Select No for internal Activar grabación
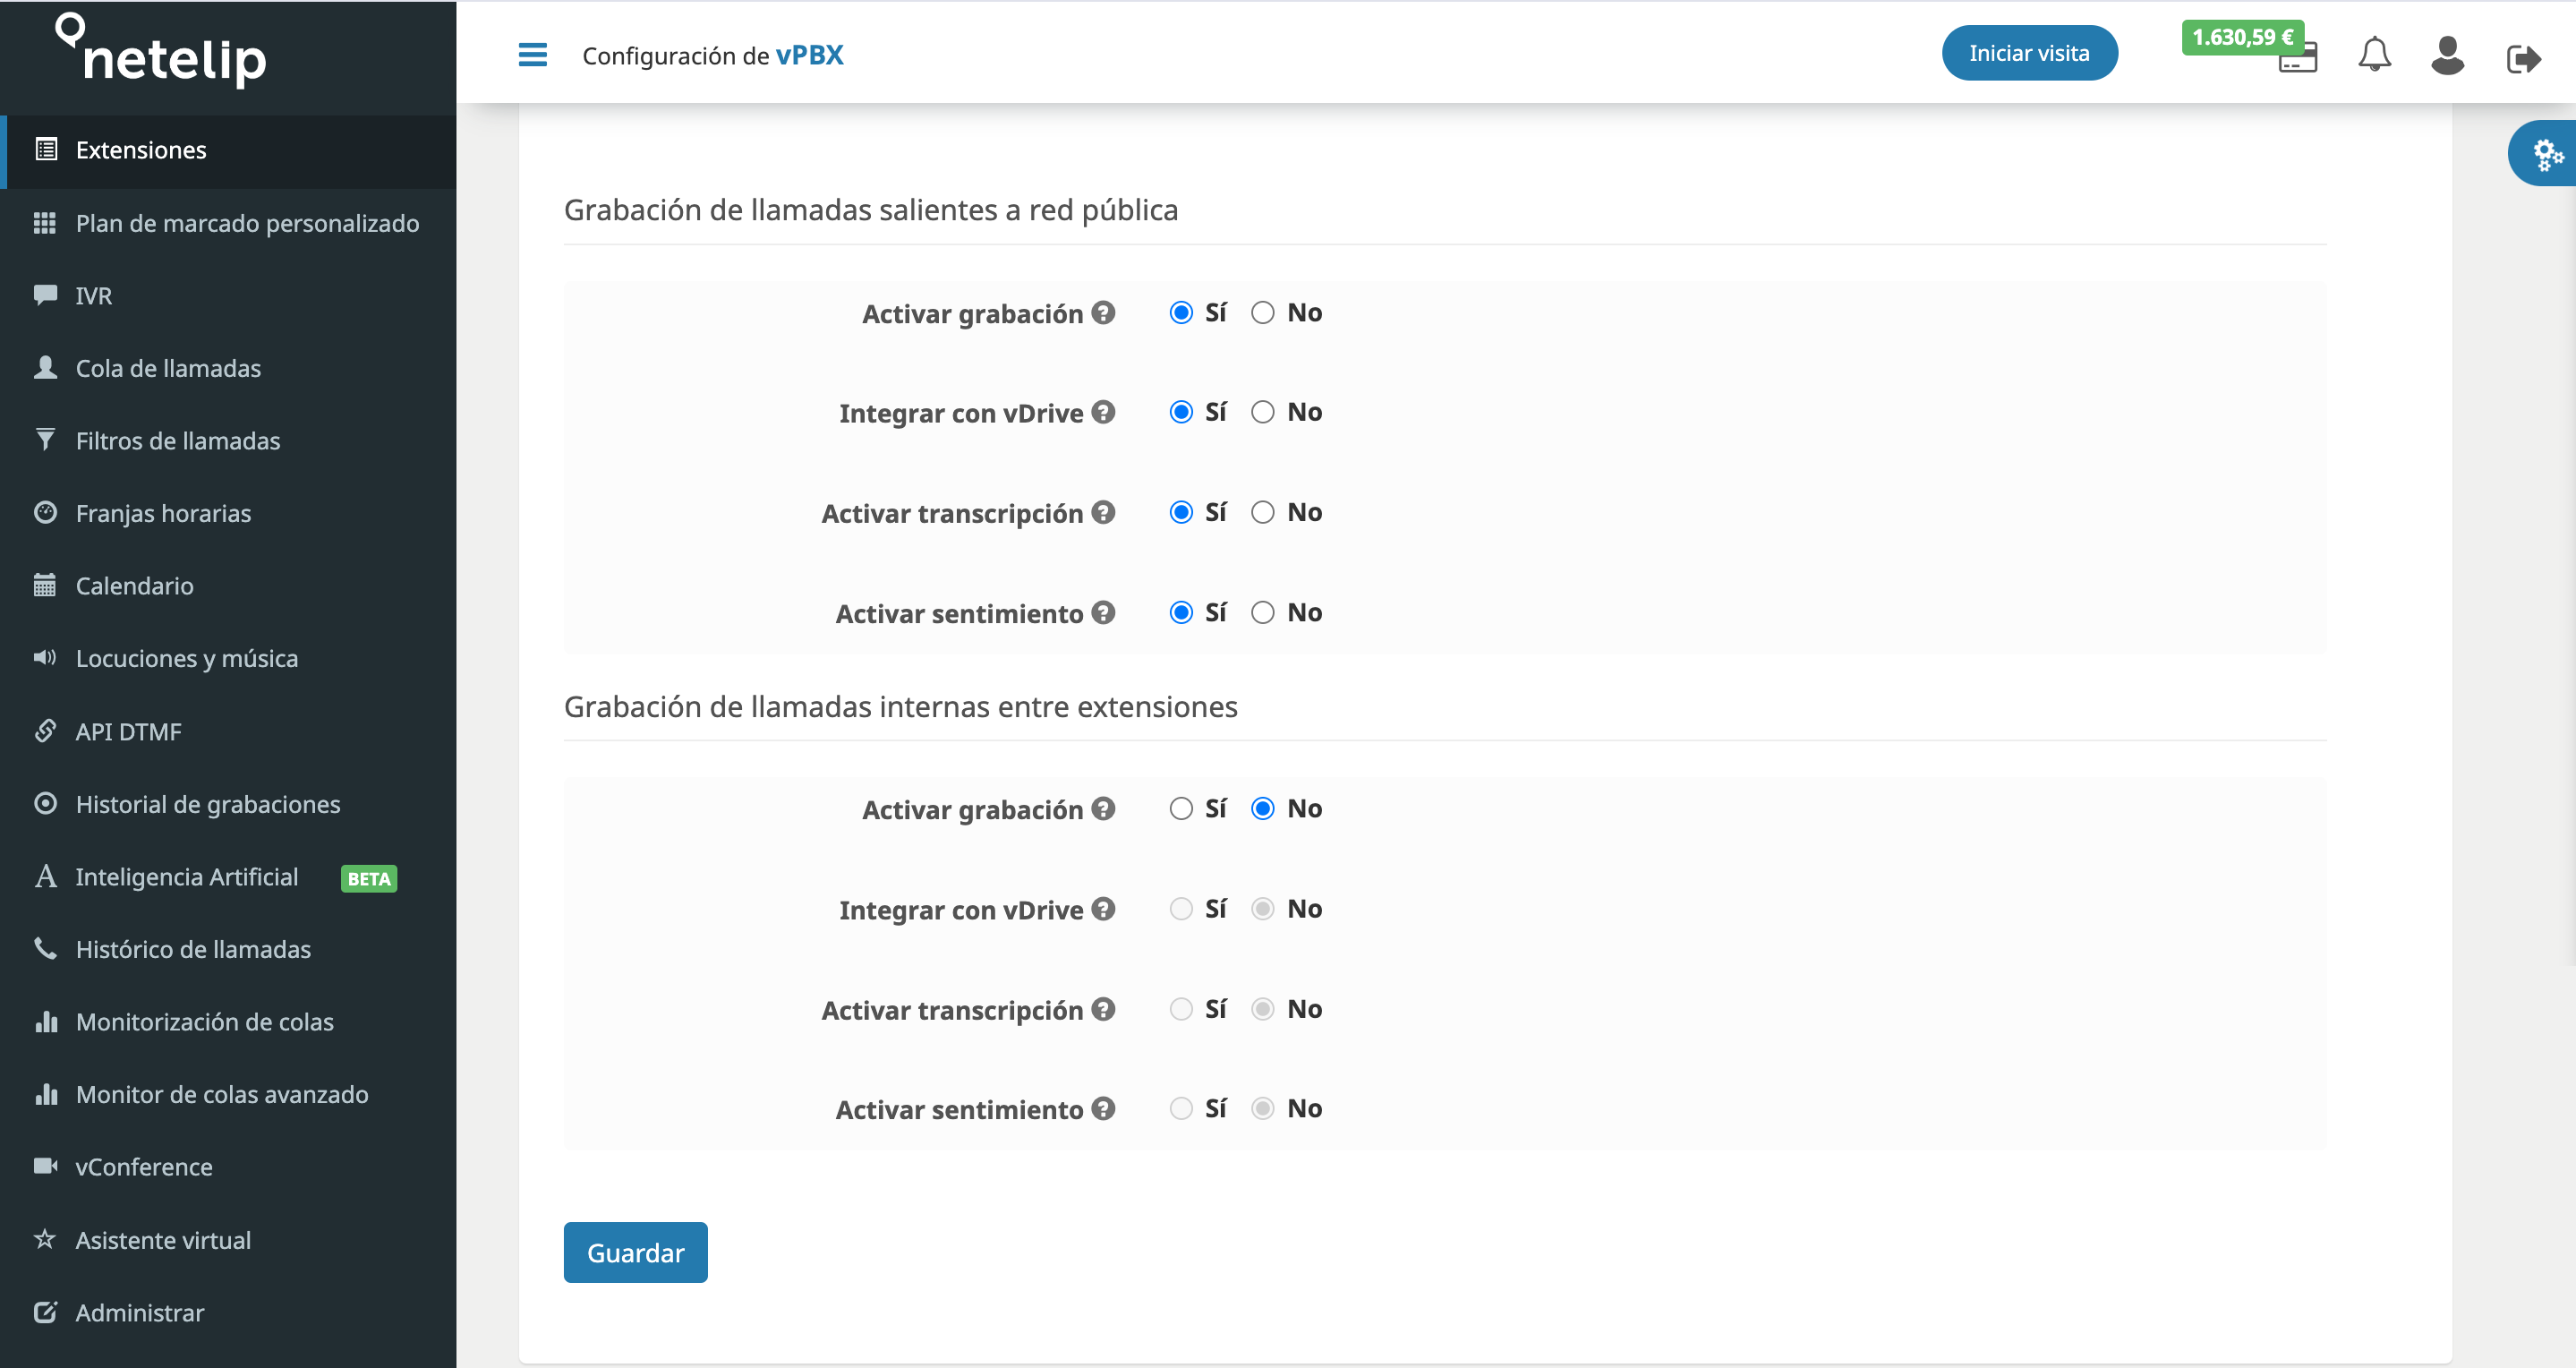Image resolution: width=2576 pixels, height=1368 pixels. 1263,808
